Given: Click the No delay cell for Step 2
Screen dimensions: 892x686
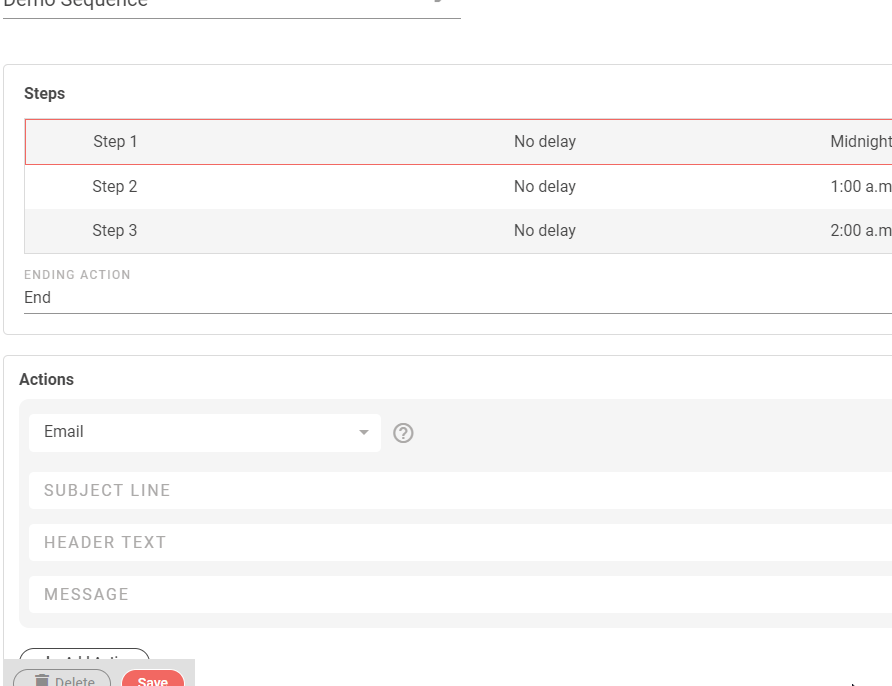Looking at the screenshot, I should [544, 187].
